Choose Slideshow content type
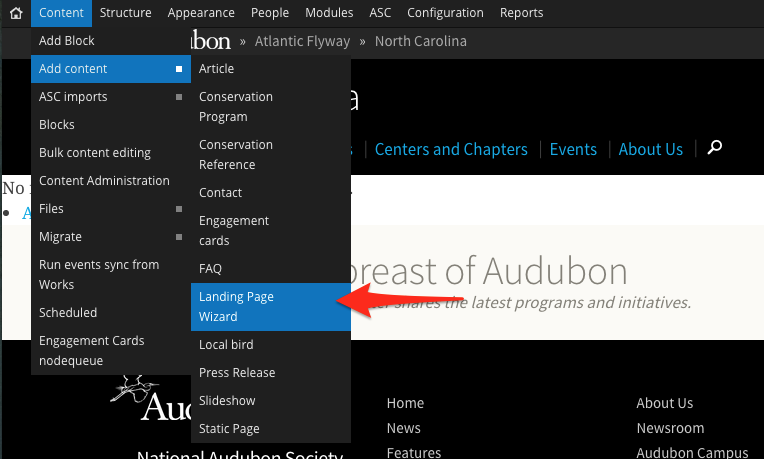Viewport: 764px width, 459px height. (x=271, y=401)
